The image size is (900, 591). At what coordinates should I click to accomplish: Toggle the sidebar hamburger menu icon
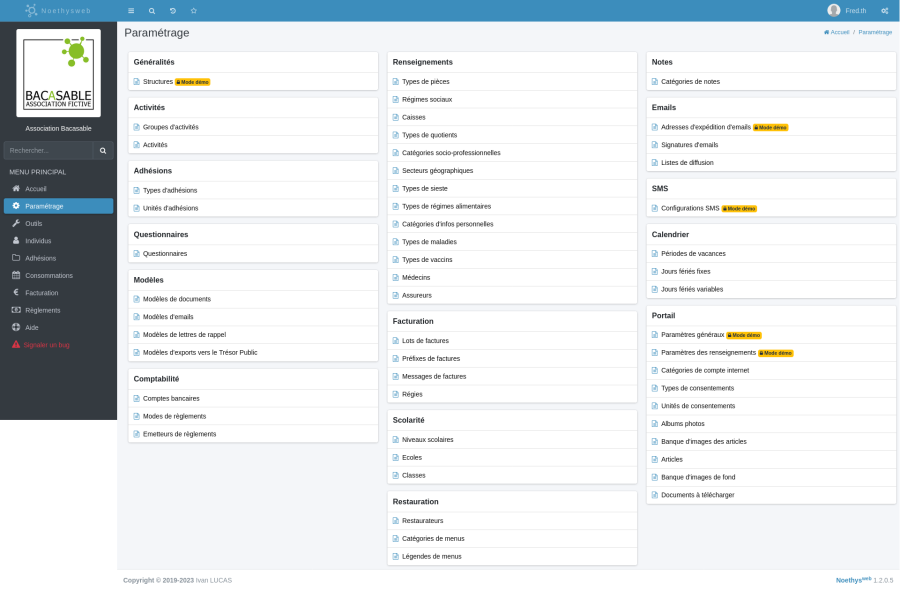131,10
